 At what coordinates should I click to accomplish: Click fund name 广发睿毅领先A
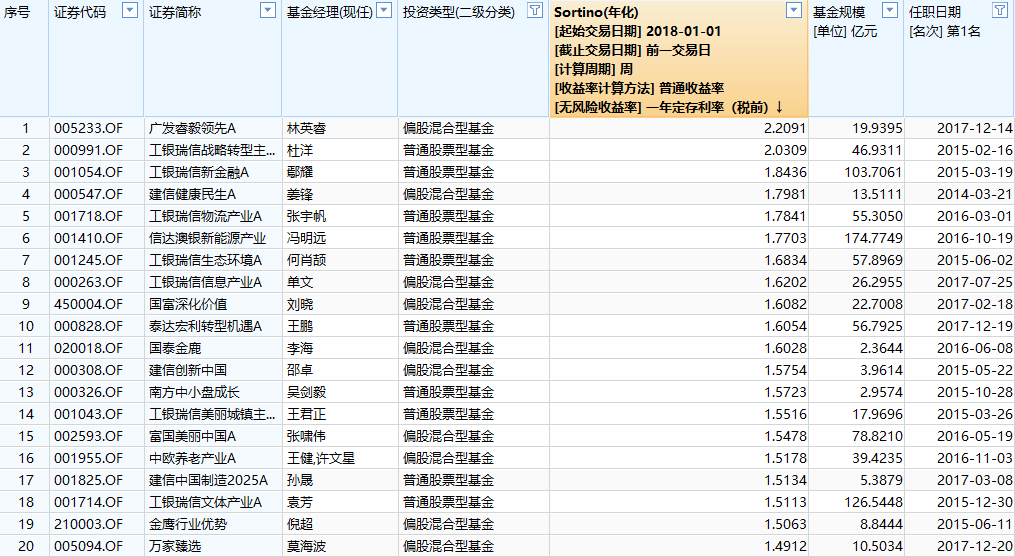[192, 128]
